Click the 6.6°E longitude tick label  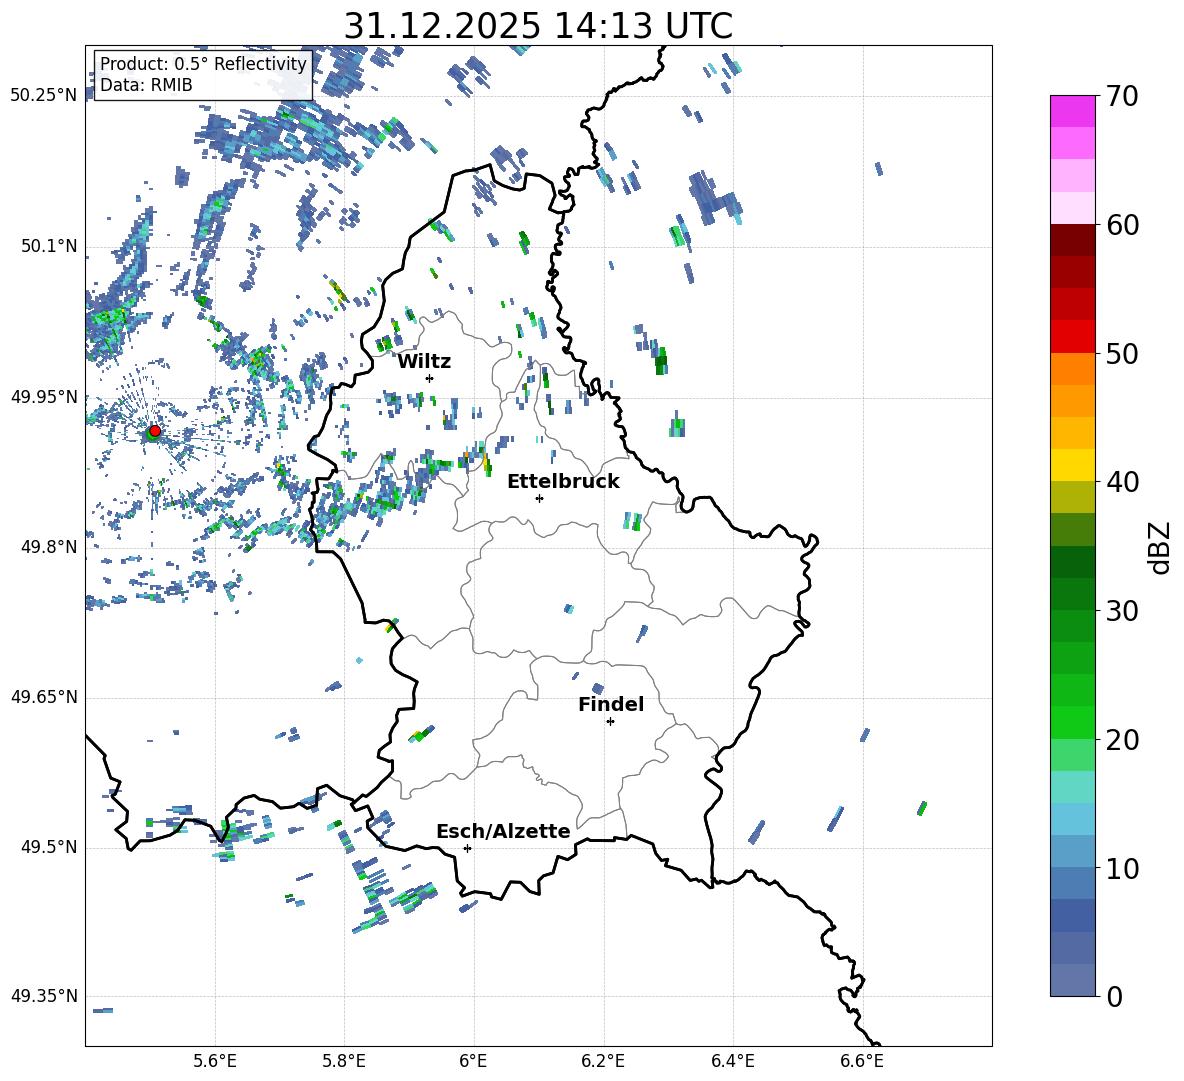click(862, 1060)
